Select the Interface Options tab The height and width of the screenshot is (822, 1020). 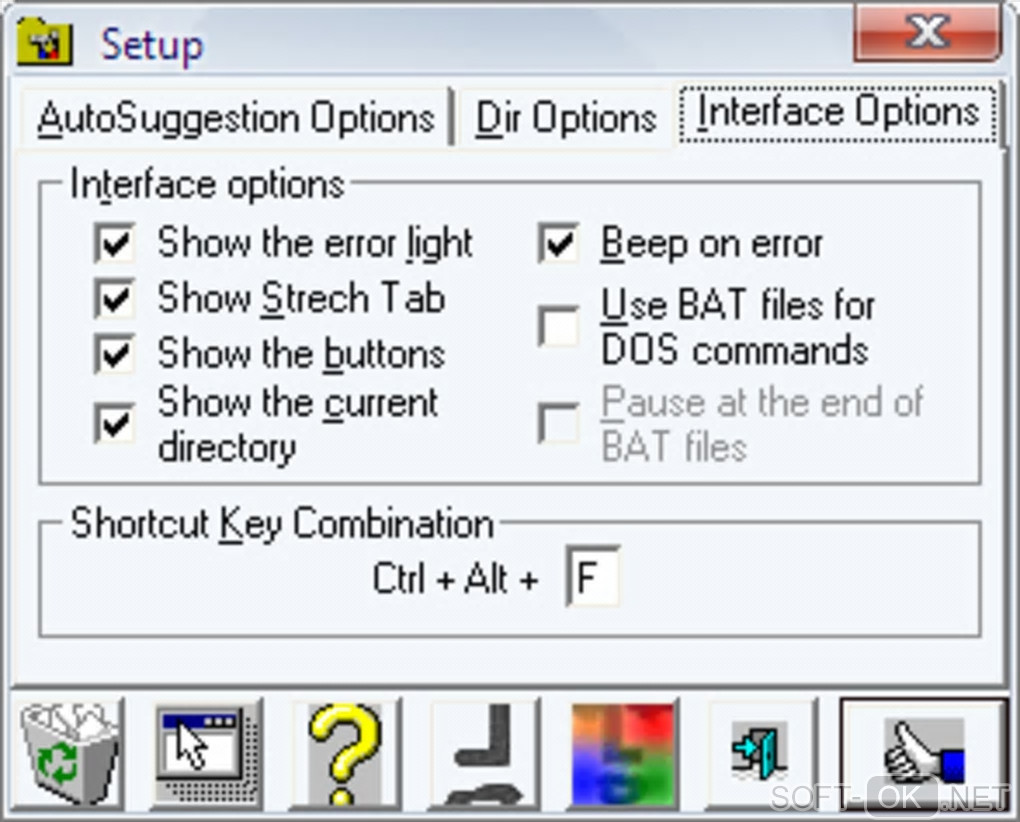click(837, 112)
